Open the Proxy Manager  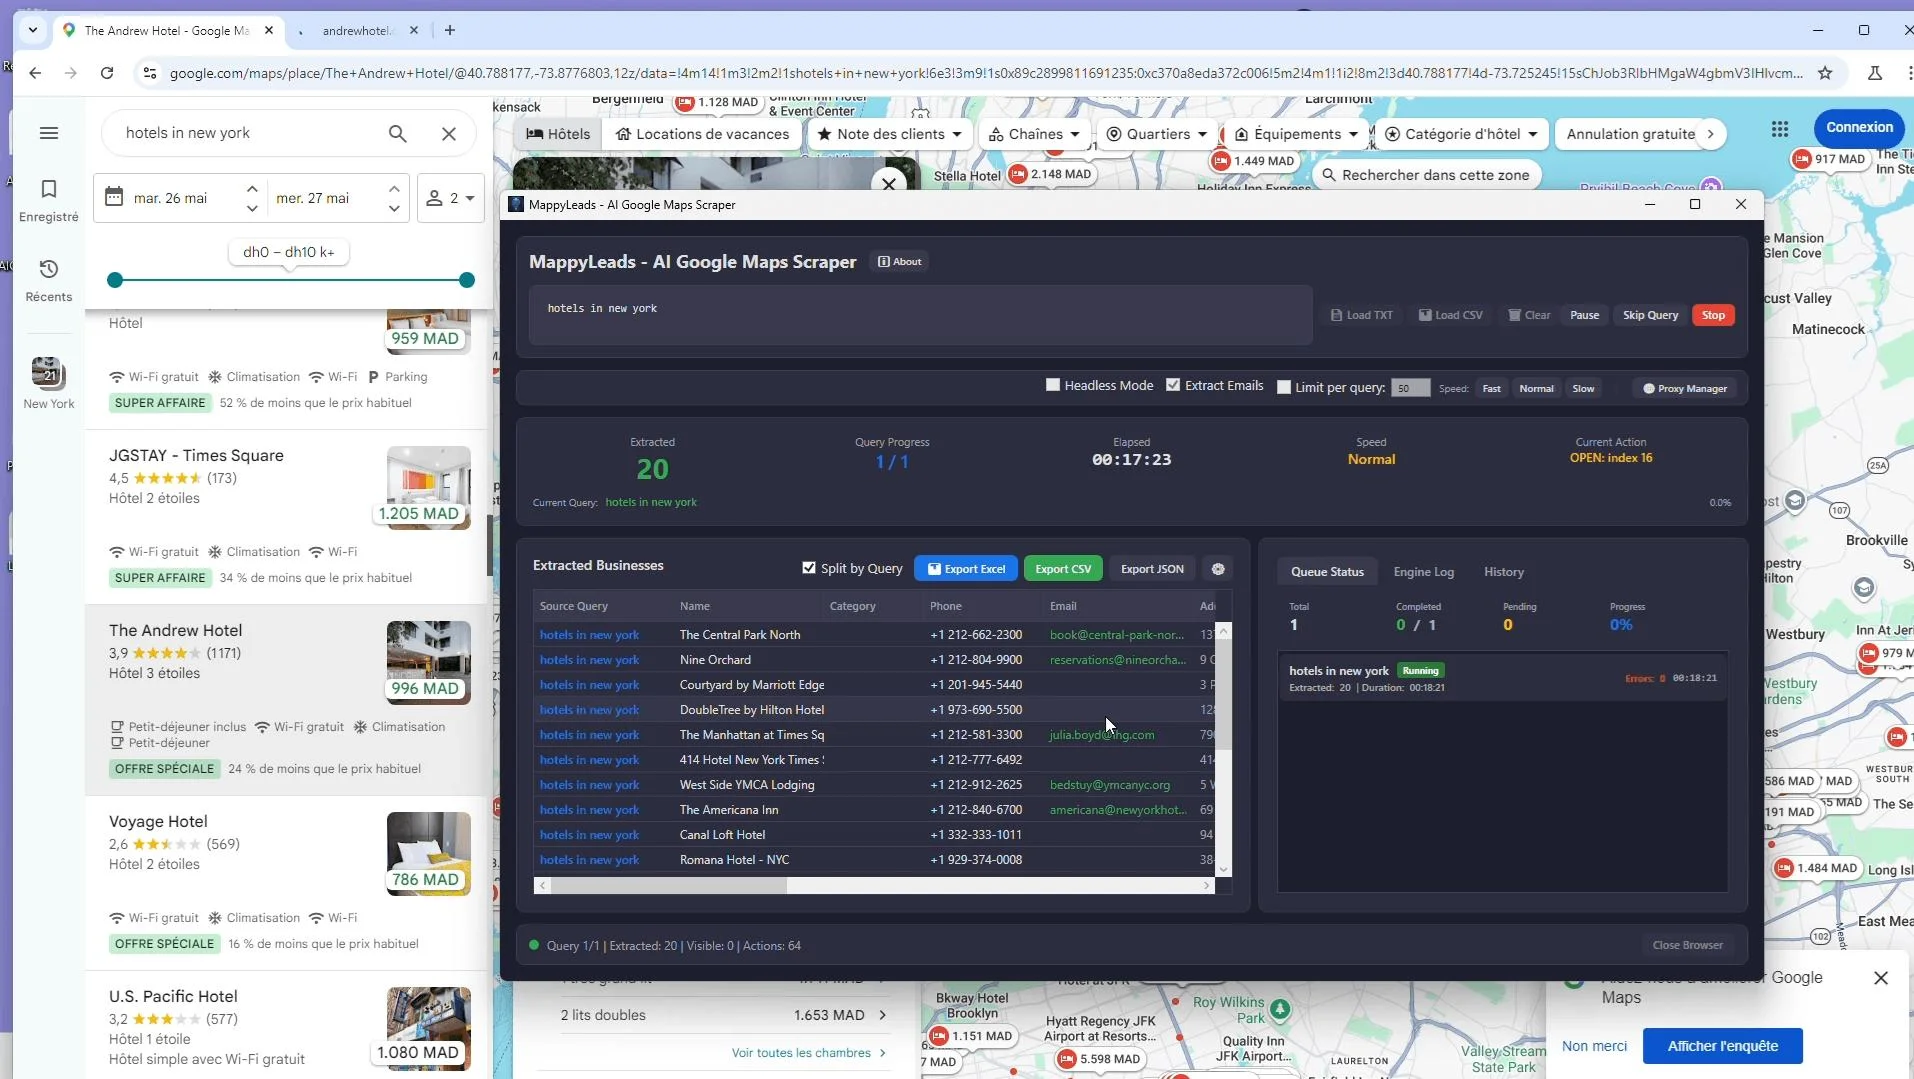click(x=1685, y=389)
